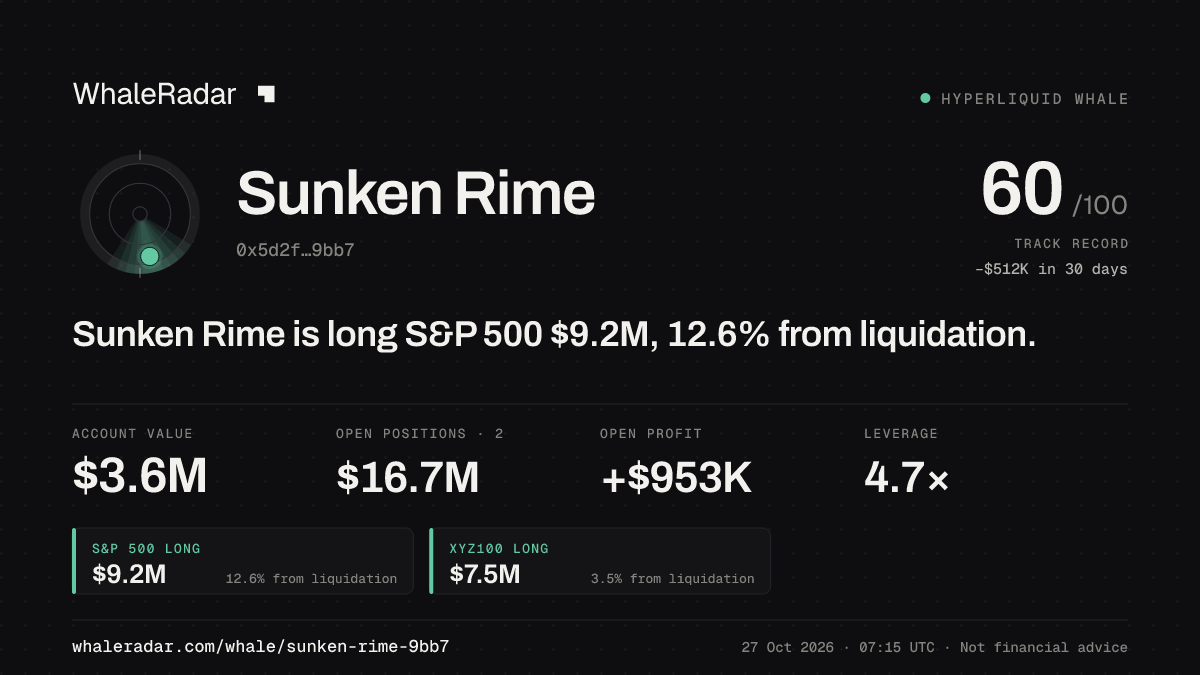The image size is (1200, 675).
Task: Click the TRACK RECORD label
Action: point(1071,244)
